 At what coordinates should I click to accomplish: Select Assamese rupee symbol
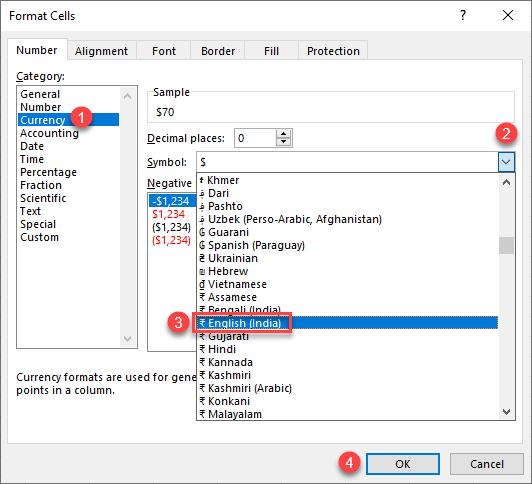click(x=348, y=297)
